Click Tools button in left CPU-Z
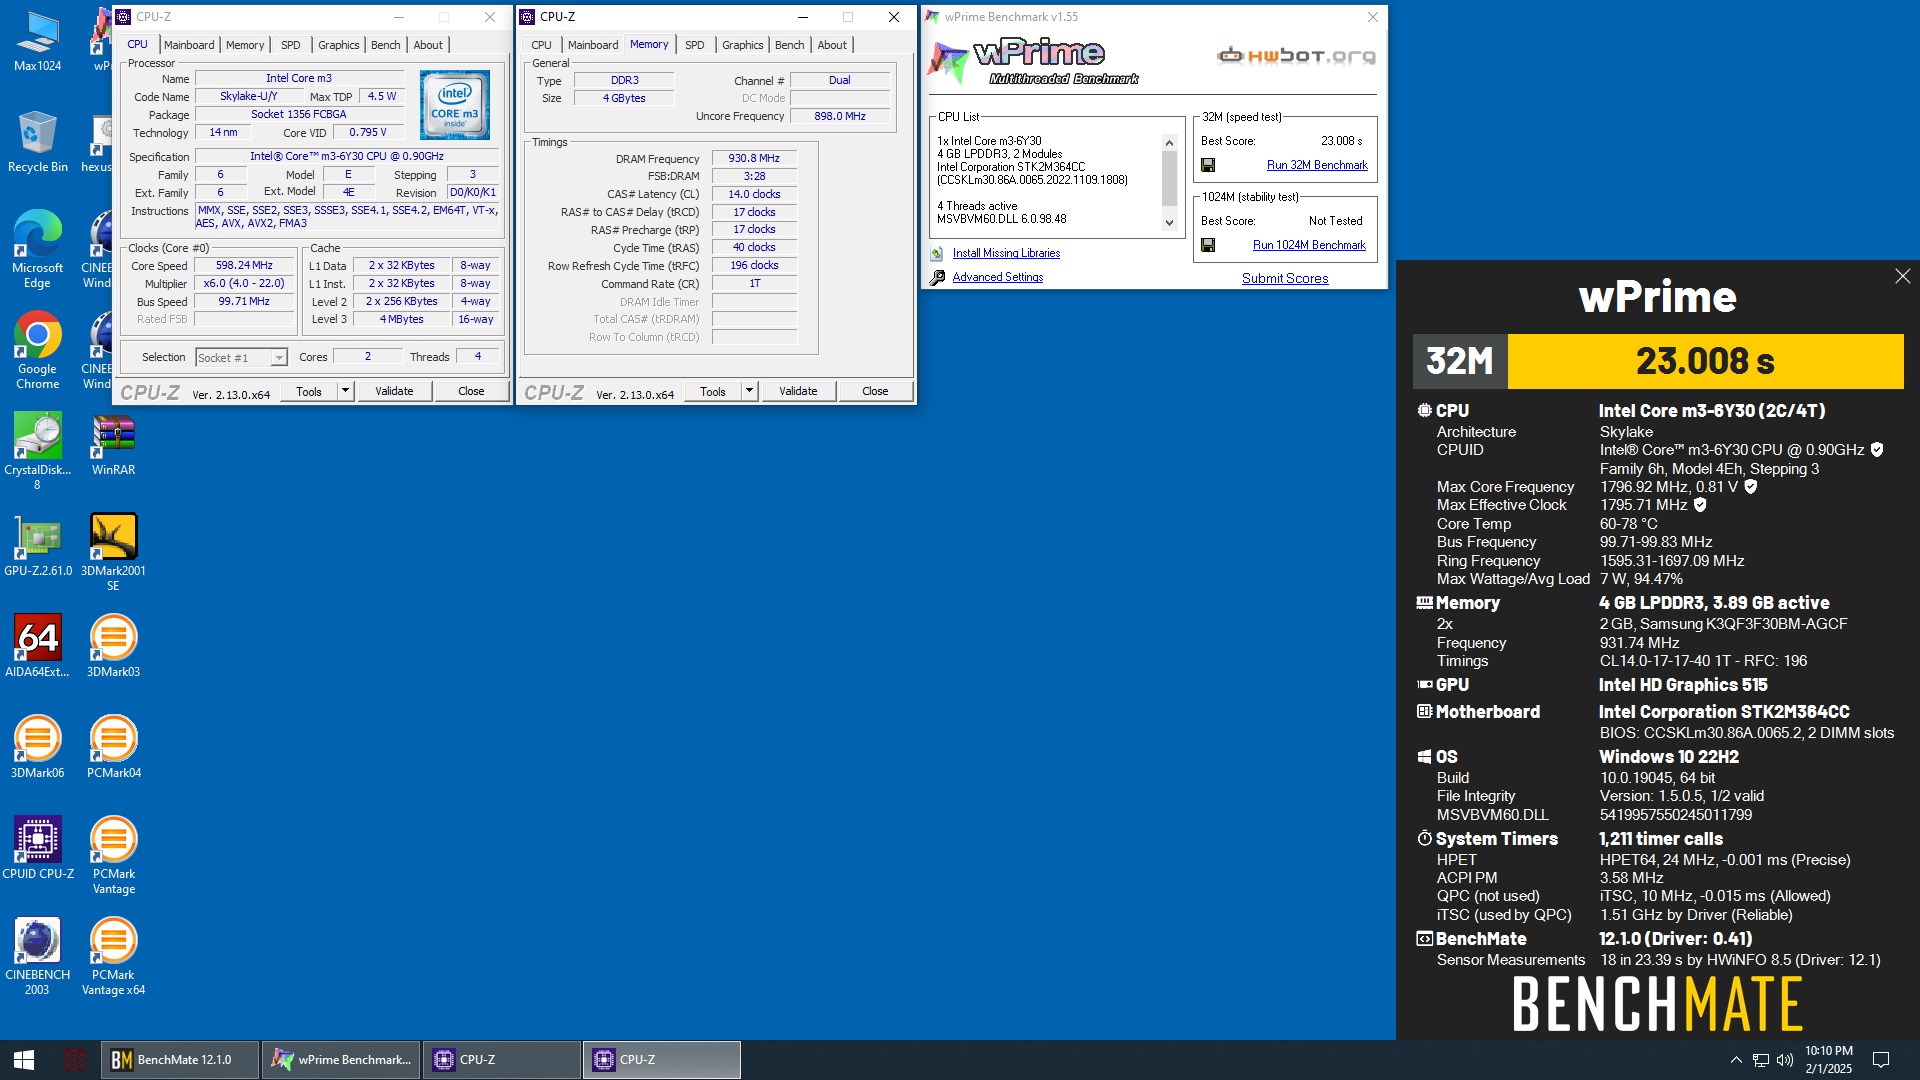The height and width of the screenshot is (1080, 1920). pyautogui.click(x=309, y=391)
